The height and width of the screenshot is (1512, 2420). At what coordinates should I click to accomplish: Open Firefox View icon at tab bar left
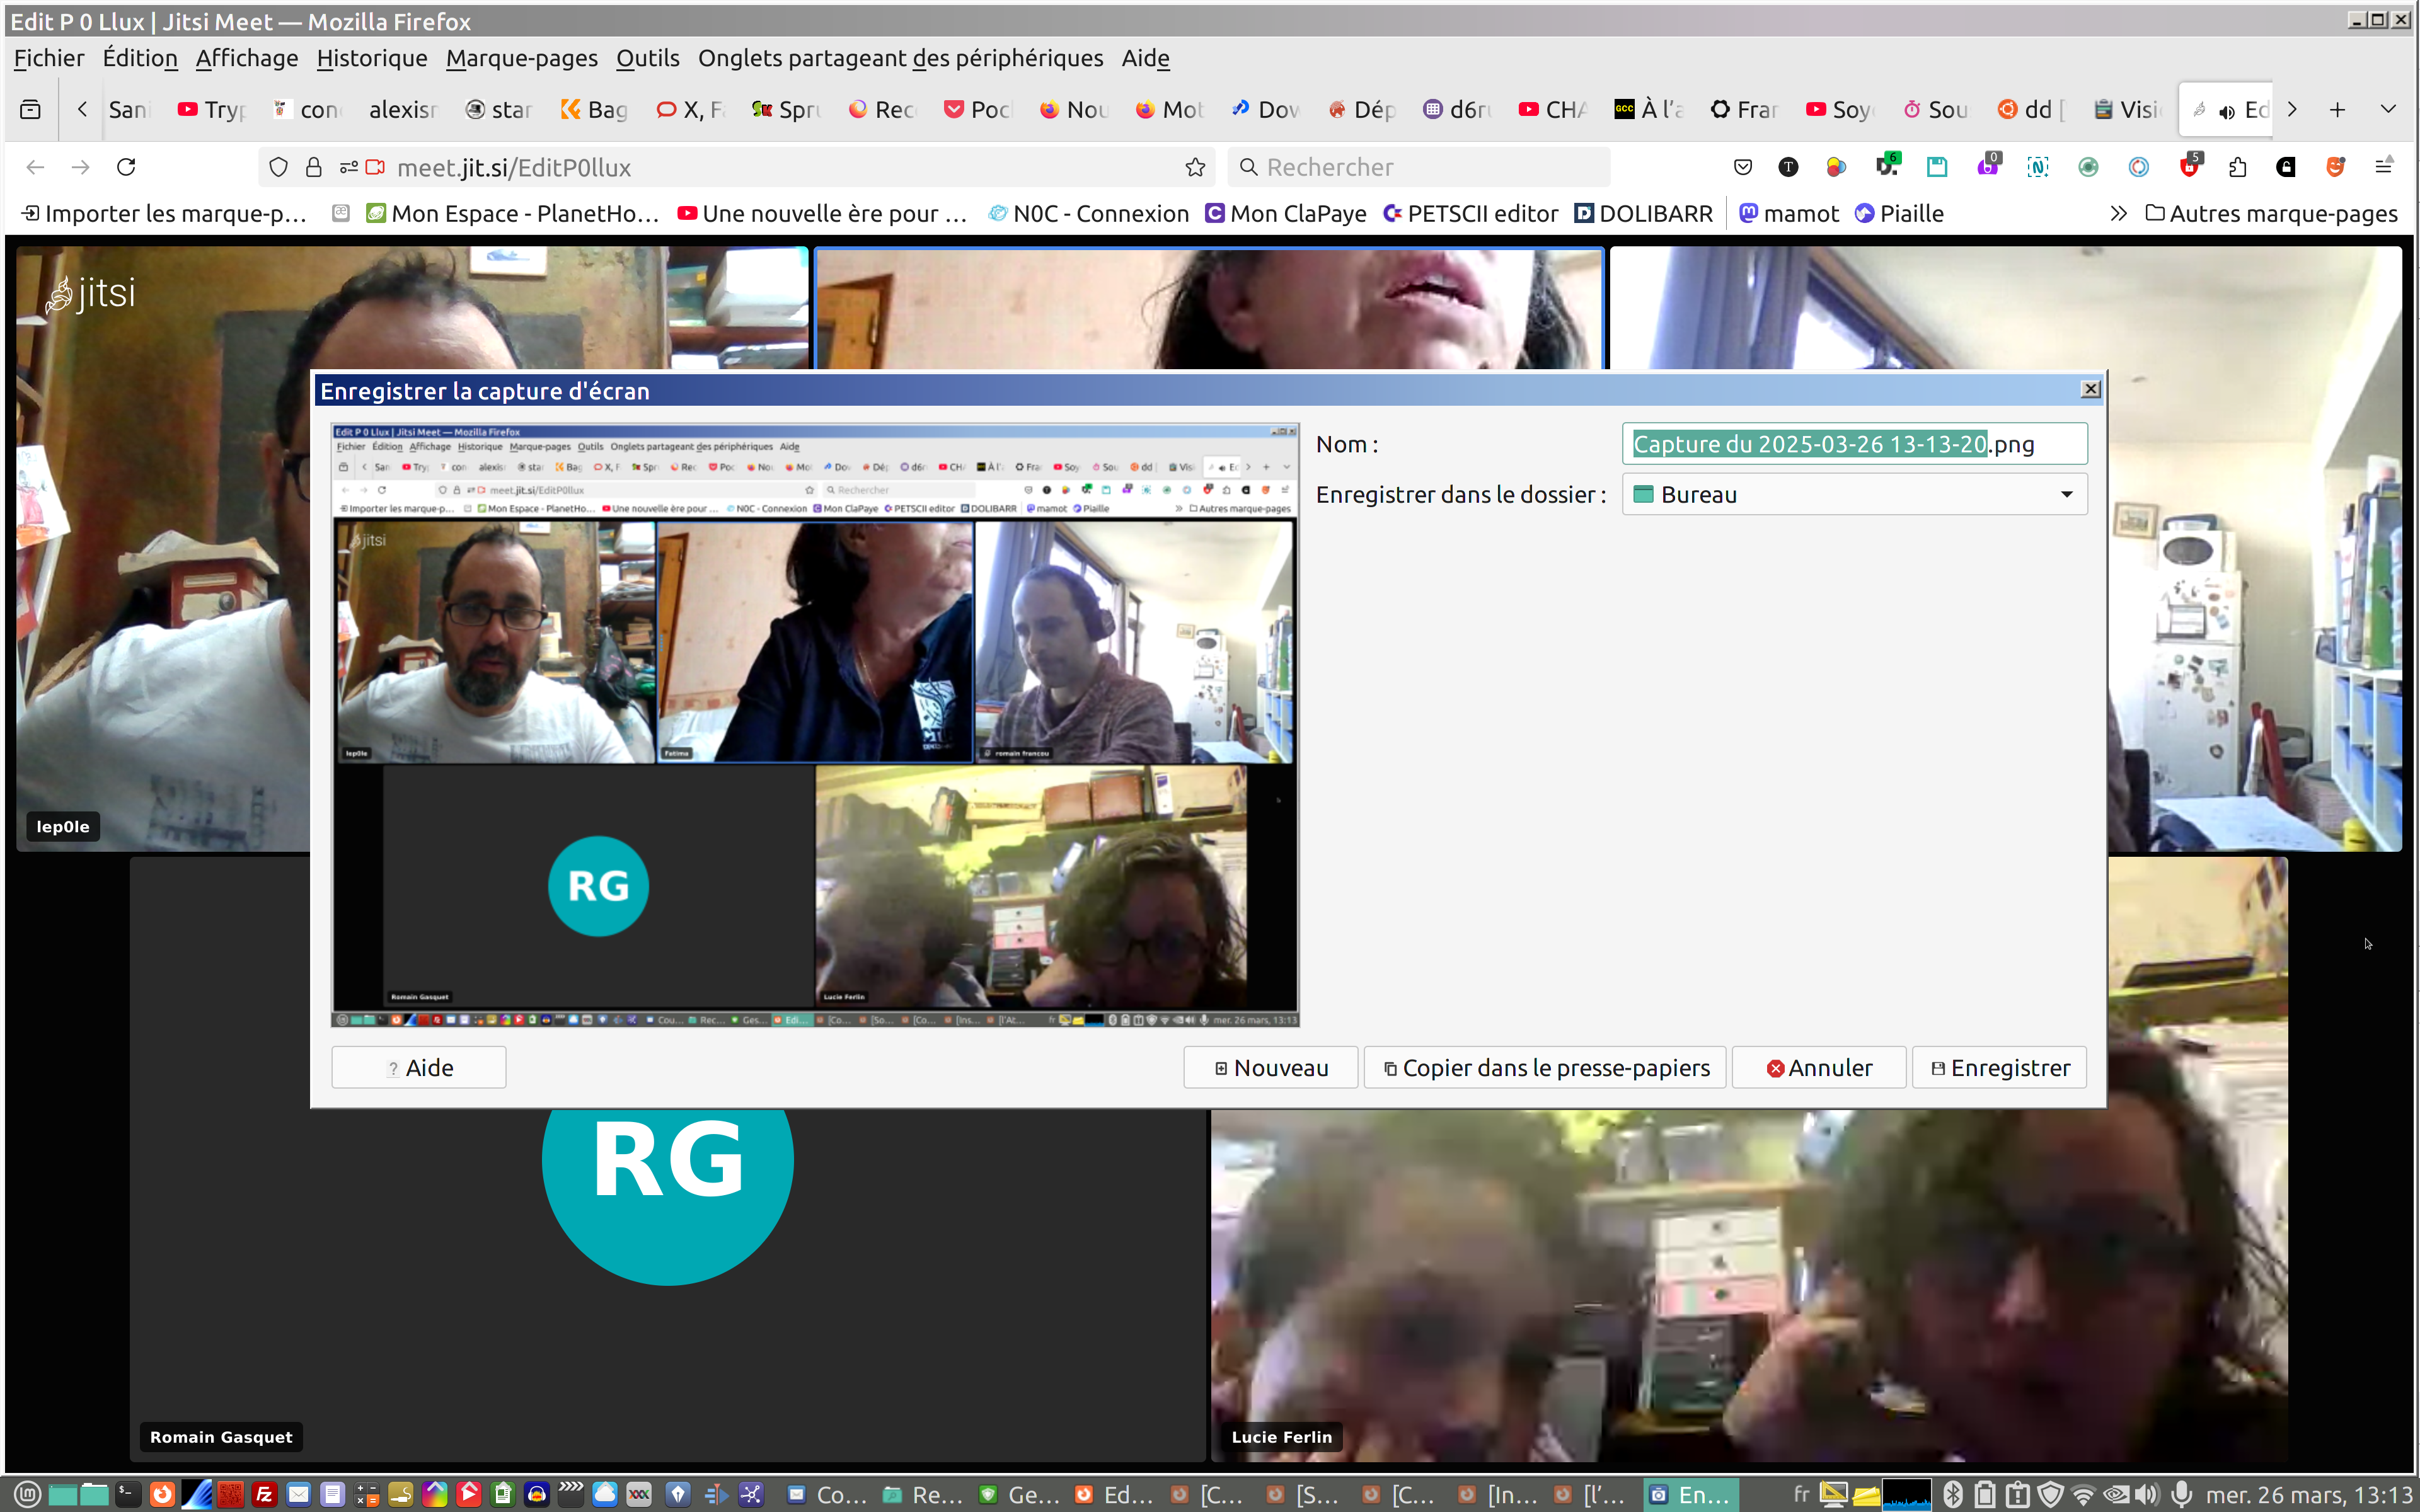pos(31,109)
